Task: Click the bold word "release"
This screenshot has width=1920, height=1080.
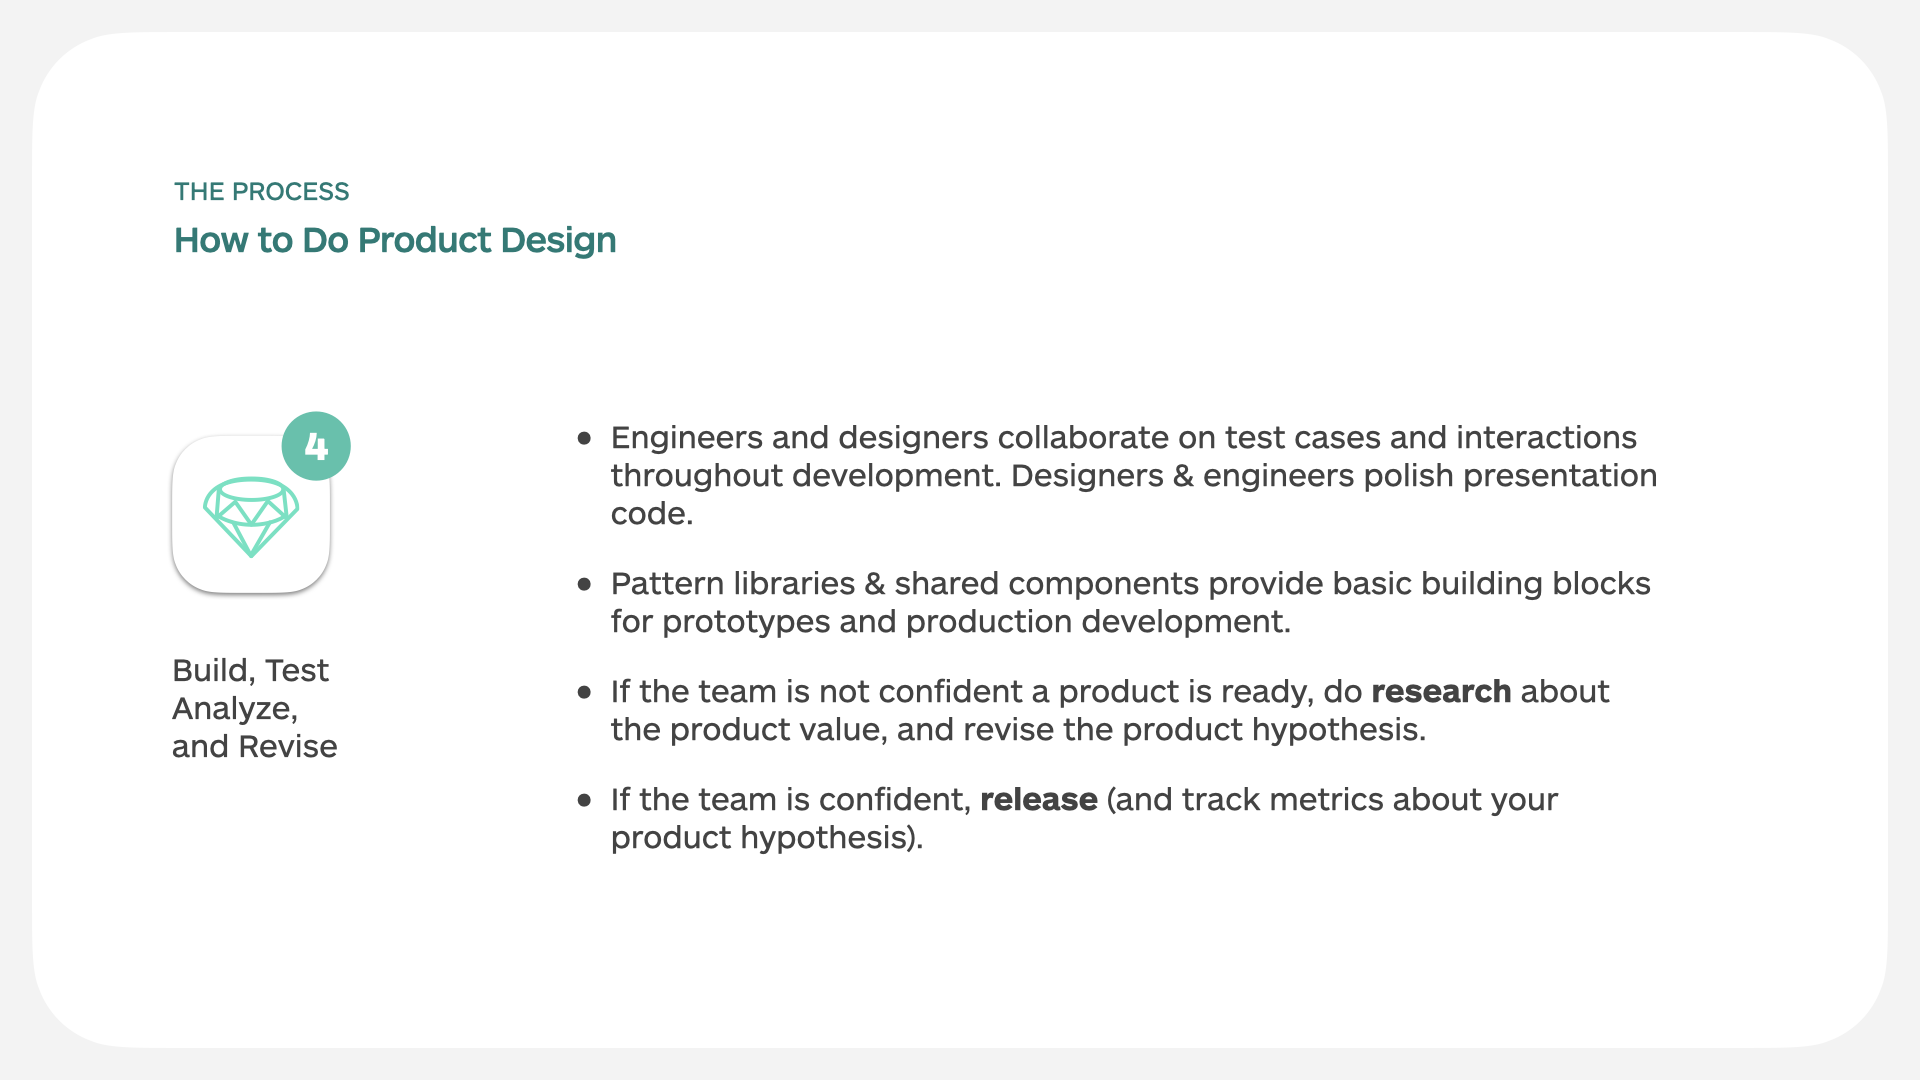Action: (x=1038, y=800)
